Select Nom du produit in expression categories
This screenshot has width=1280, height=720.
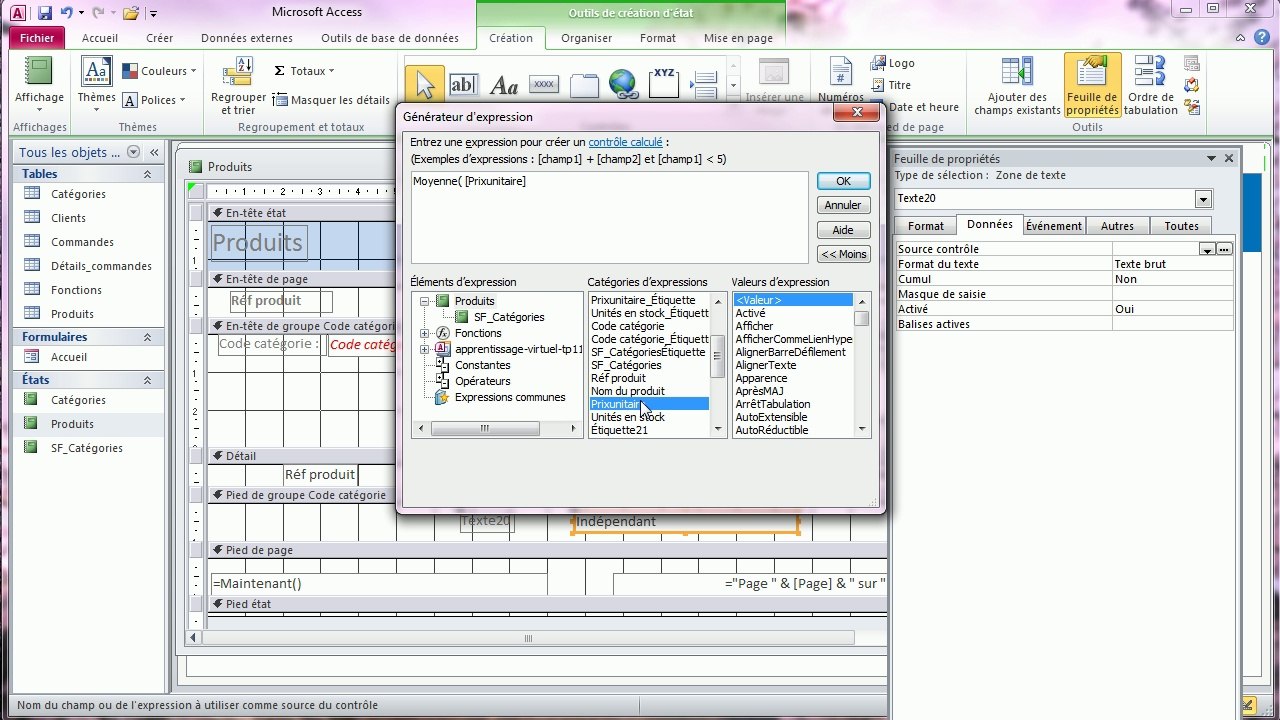coord(627,391)
